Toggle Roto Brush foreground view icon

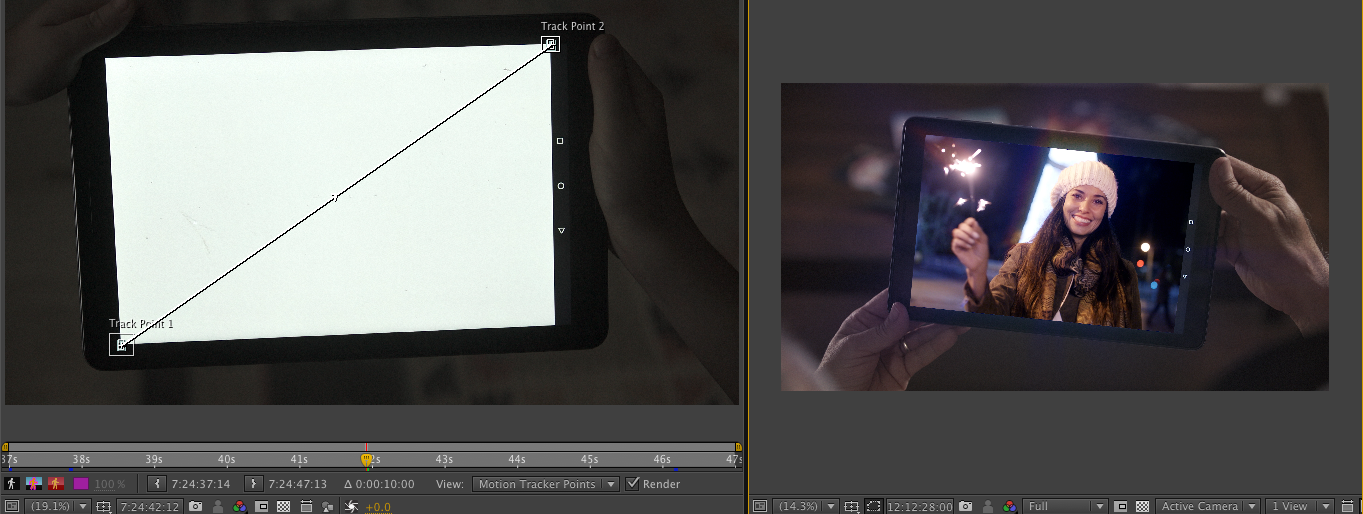click(12, 484)
